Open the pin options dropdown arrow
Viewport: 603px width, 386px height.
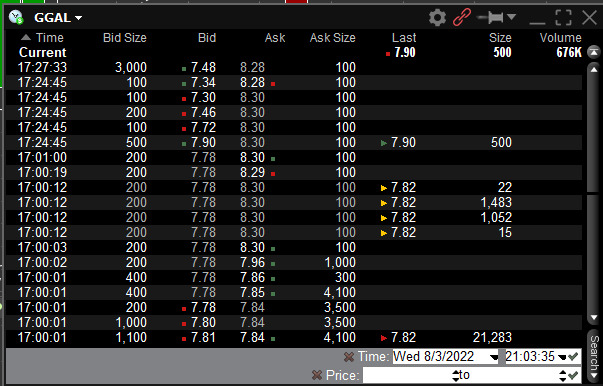tap(511, 17)
